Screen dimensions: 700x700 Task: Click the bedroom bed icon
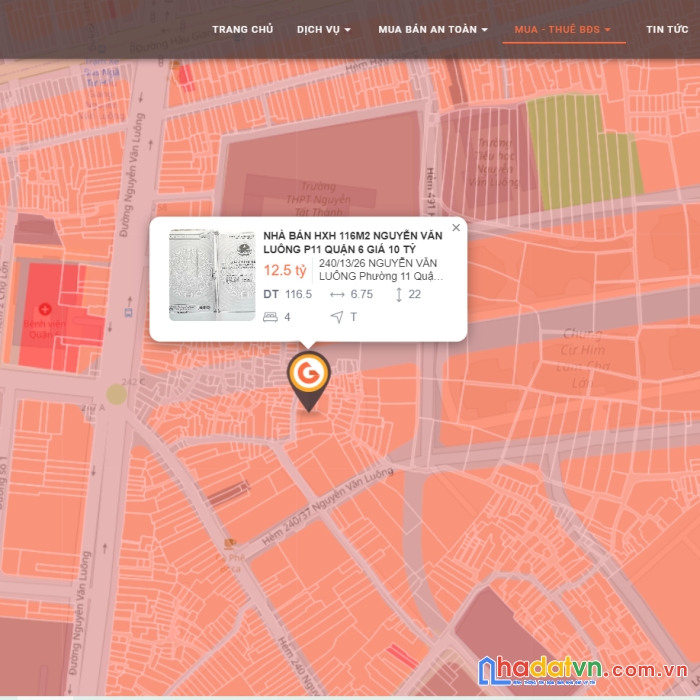[x=270, y=317]
